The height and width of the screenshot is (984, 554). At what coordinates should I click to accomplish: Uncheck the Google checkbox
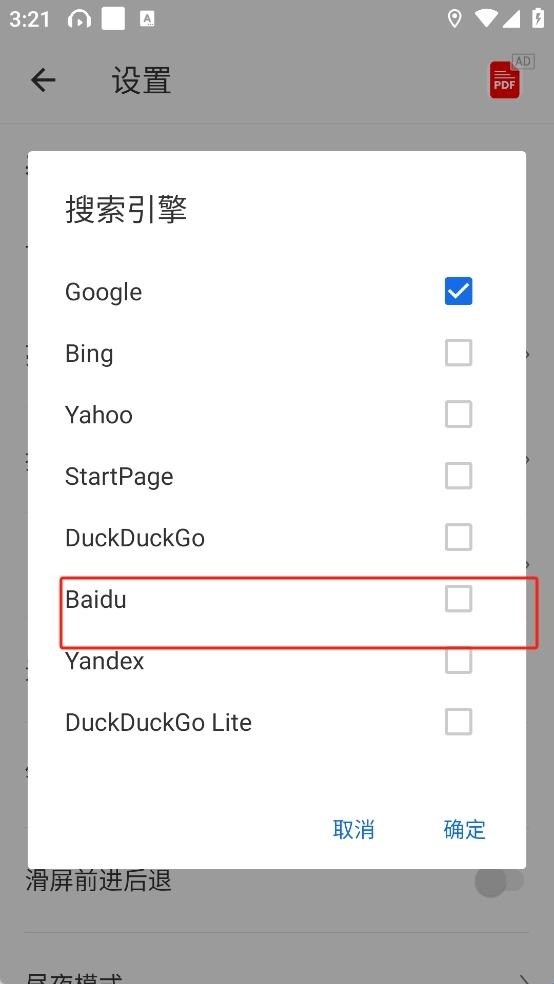(459, 291)
